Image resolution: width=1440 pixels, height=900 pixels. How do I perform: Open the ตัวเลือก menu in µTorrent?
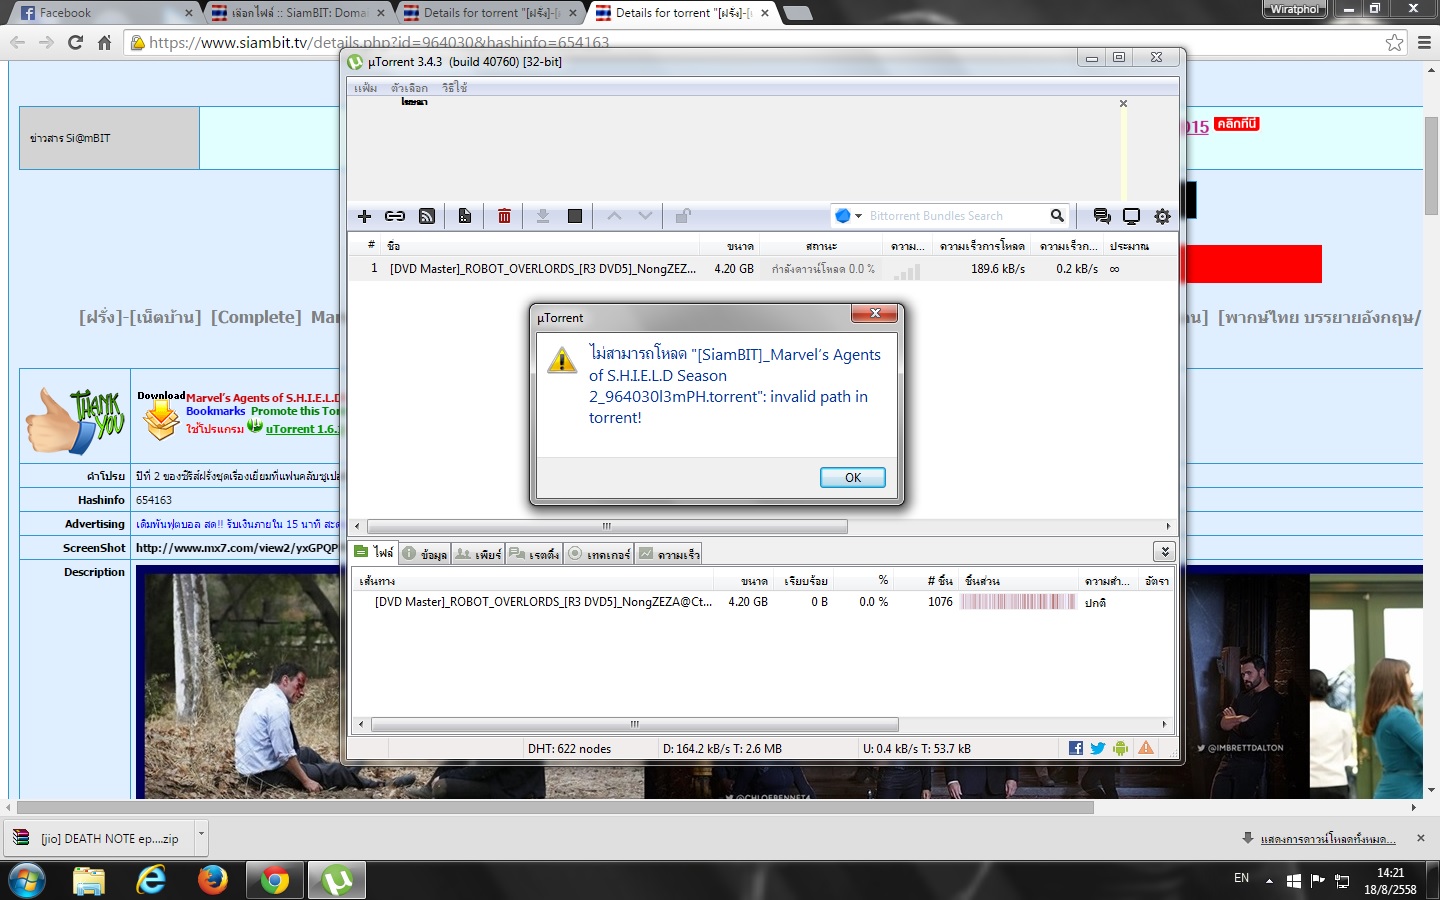click(x=409, y=88)
